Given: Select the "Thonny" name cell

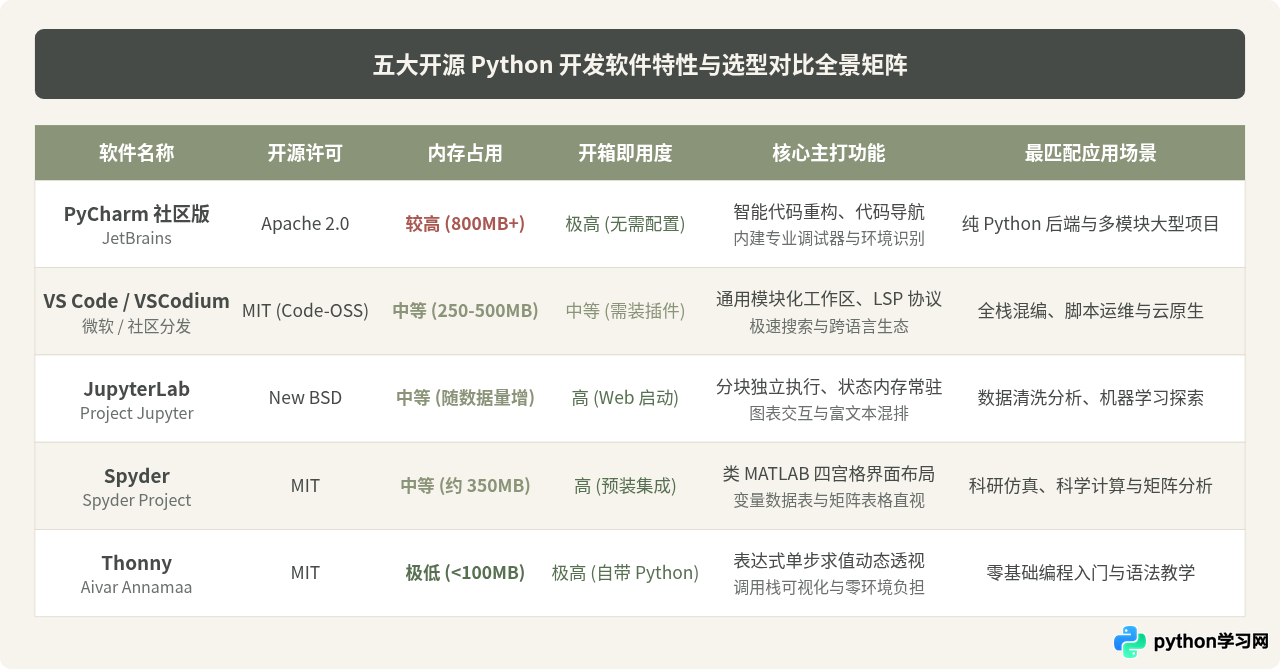Looking at the screenshot, I should pos(137,562).
